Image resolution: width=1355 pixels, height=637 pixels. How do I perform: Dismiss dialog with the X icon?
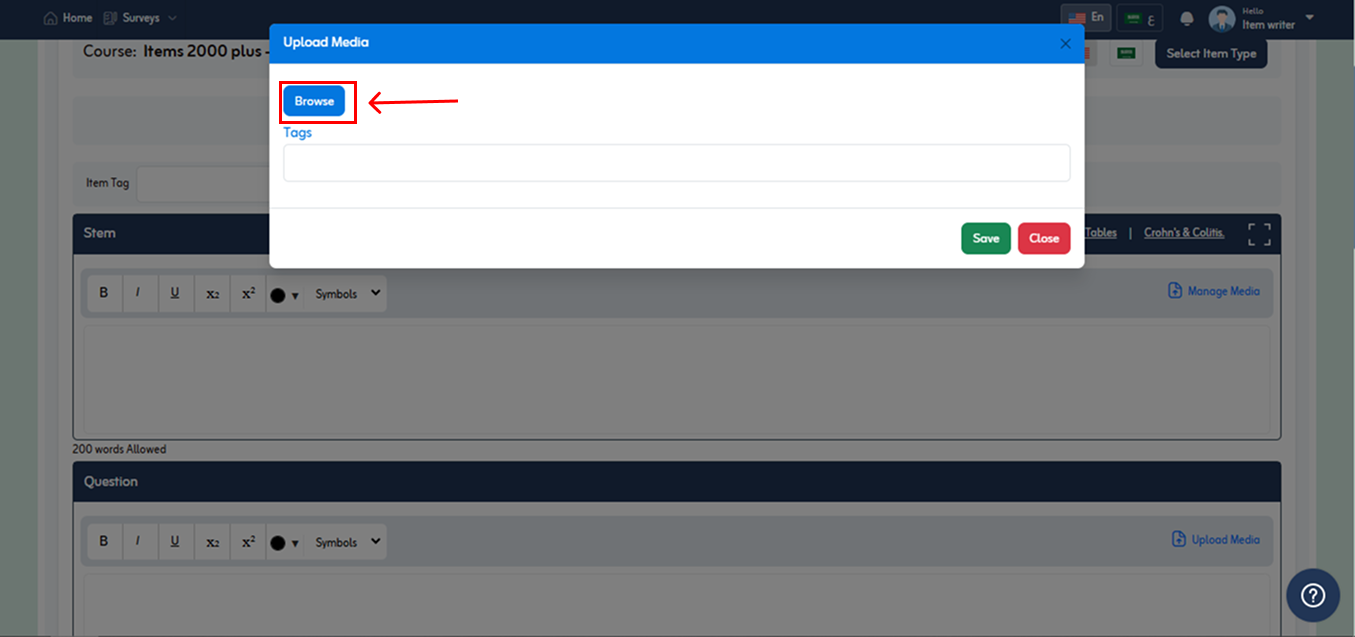1065,44
